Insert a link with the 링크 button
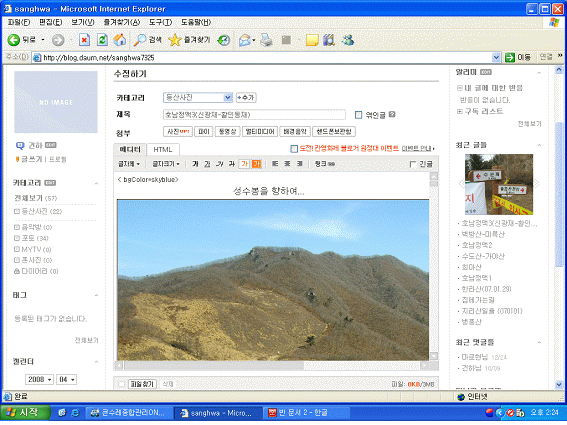 (324, 164)
